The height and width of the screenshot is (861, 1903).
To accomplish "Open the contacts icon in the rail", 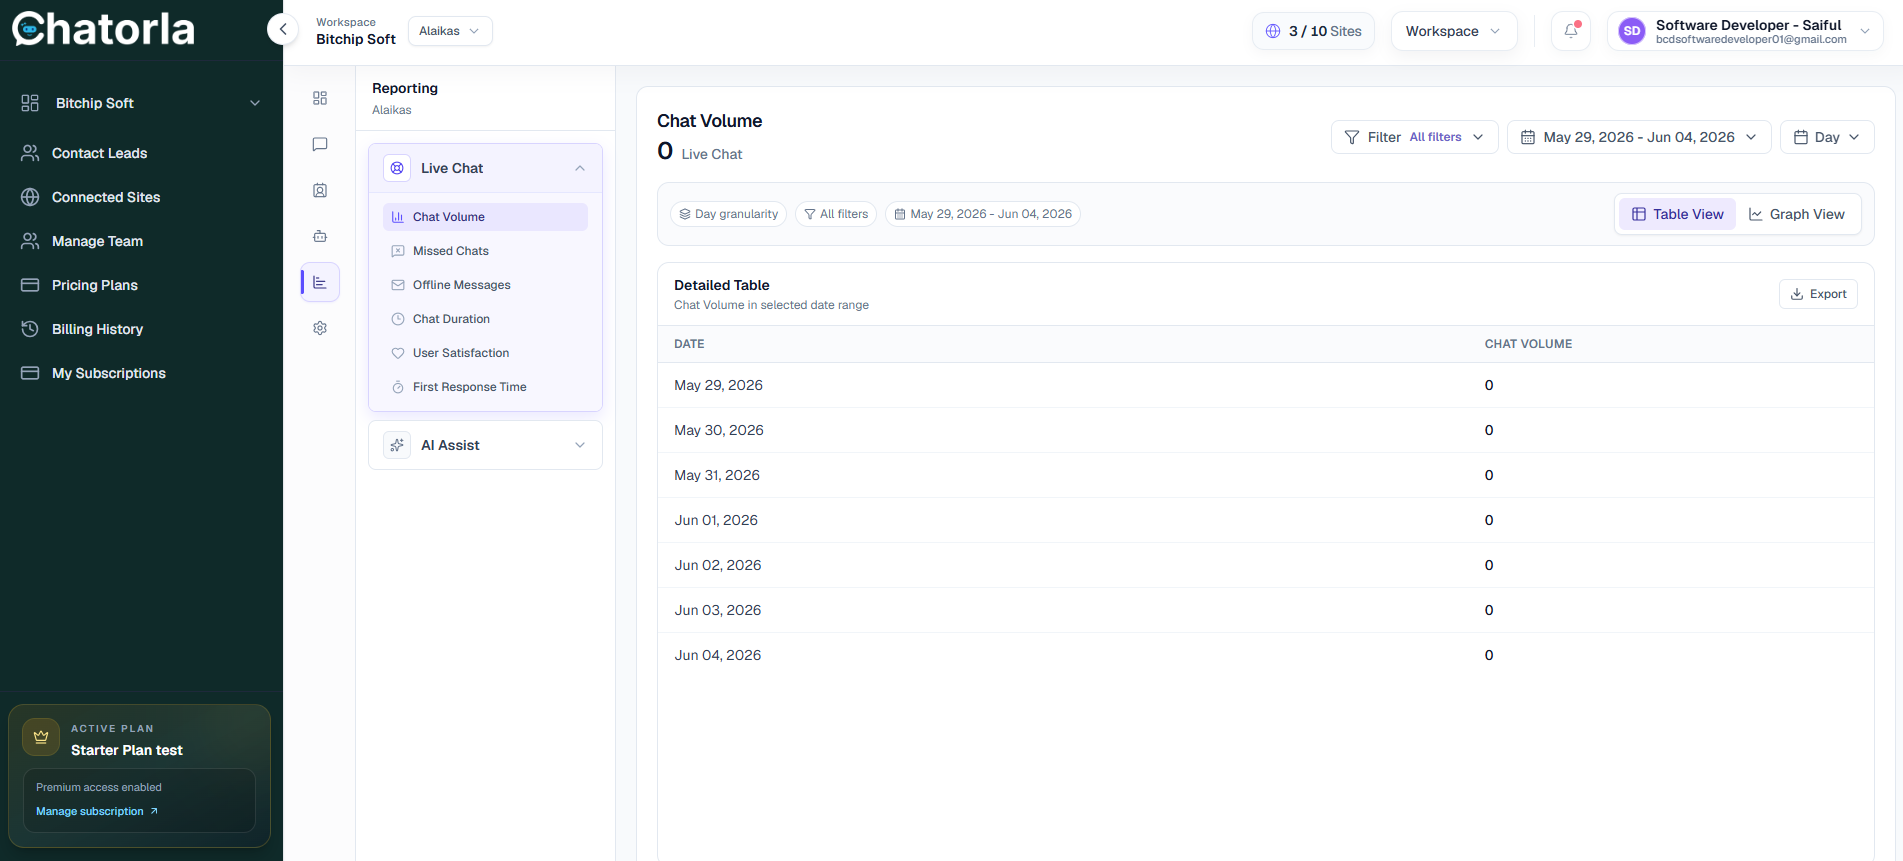I will coord(320,190).
